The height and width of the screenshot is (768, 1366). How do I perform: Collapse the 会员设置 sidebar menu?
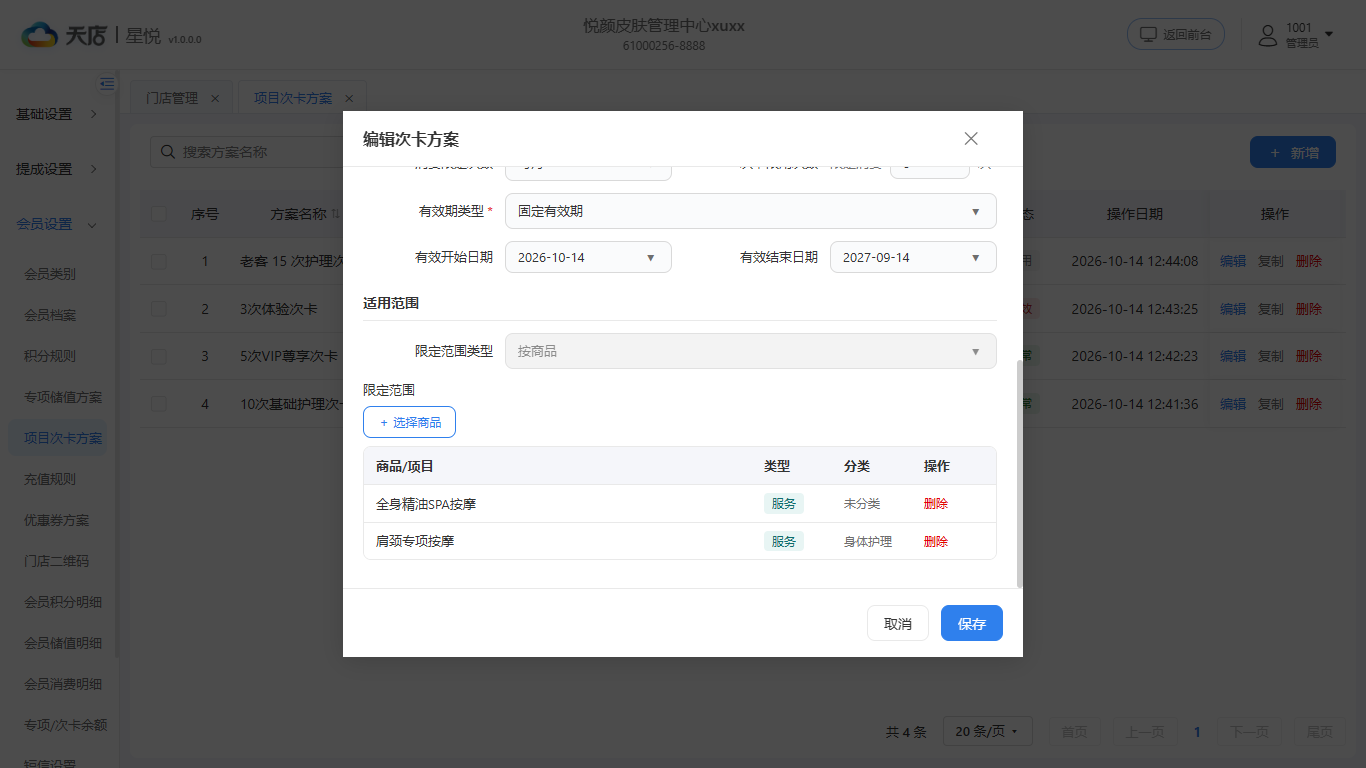[58, 224]
